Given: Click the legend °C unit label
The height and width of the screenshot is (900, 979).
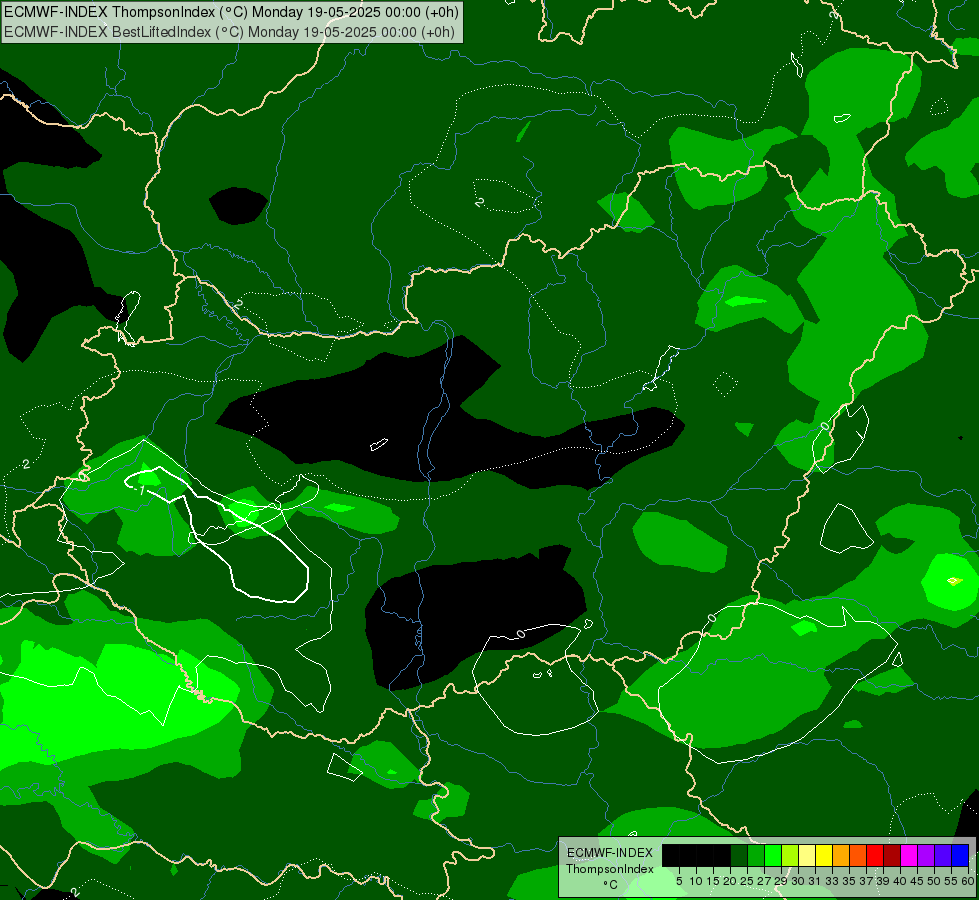Looking at the screenshot, I should coord(610,884).
